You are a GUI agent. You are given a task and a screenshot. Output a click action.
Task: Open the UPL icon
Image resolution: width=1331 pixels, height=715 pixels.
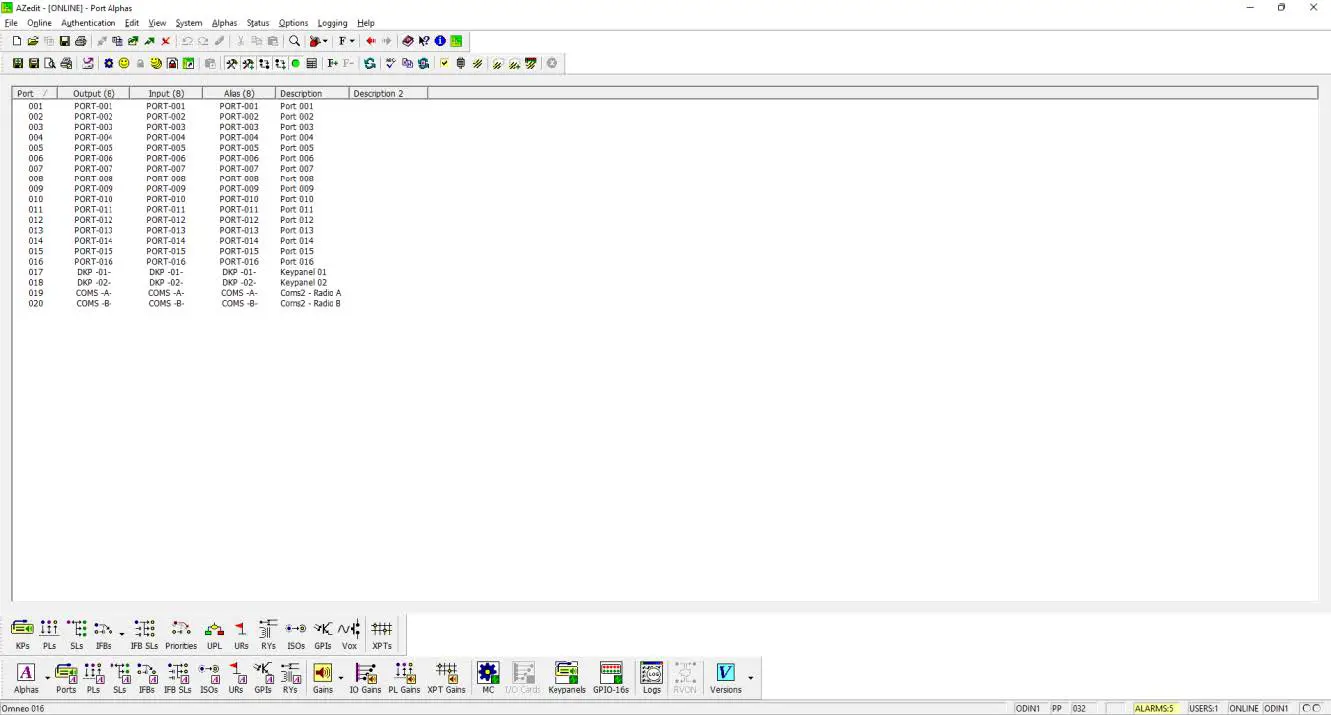coord(214,634)
